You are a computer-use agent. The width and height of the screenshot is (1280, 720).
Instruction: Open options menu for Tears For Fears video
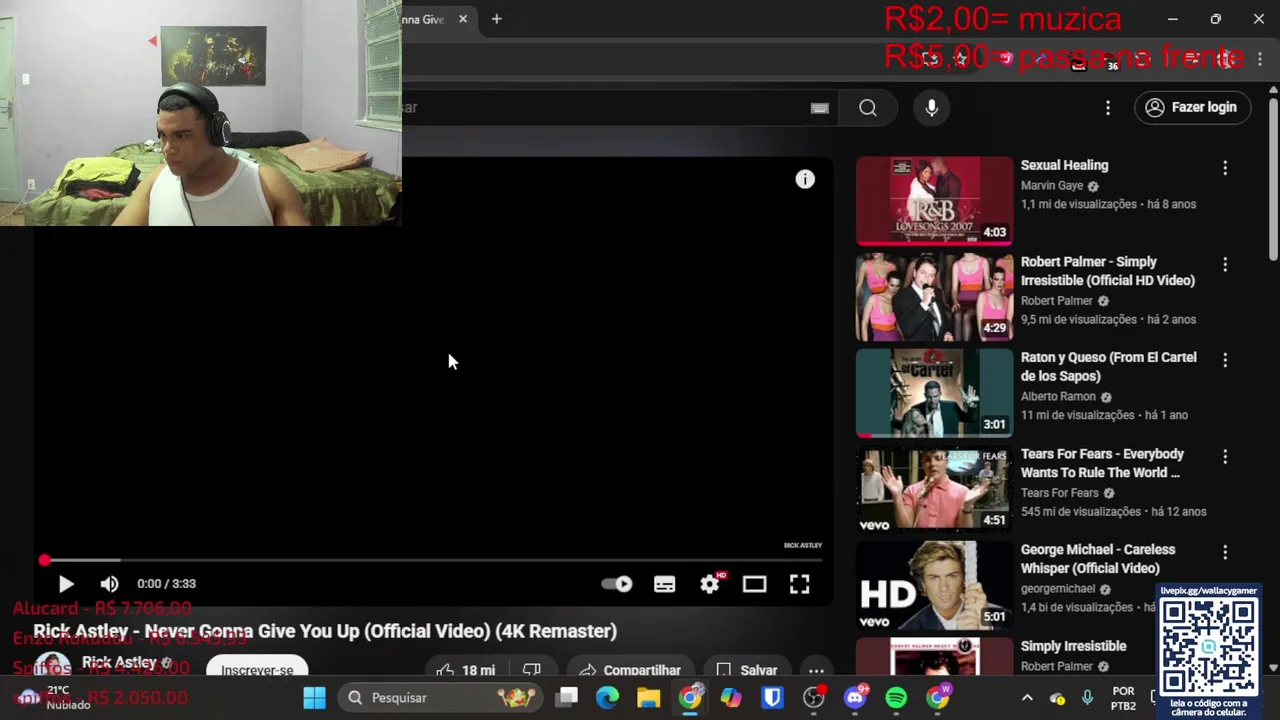tap(1225, 456)
